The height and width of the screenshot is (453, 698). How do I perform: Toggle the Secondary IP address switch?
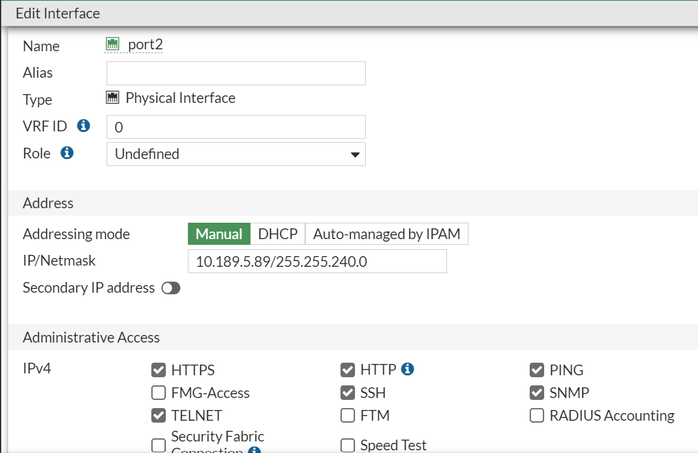(170, 288)
